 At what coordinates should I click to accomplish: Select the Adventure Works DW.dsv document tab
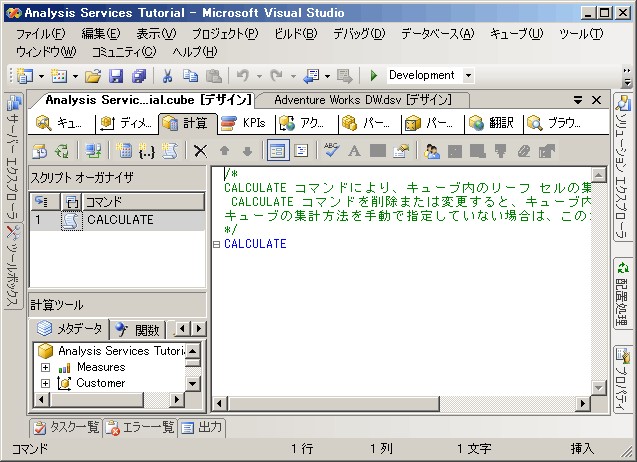point(362,100)
